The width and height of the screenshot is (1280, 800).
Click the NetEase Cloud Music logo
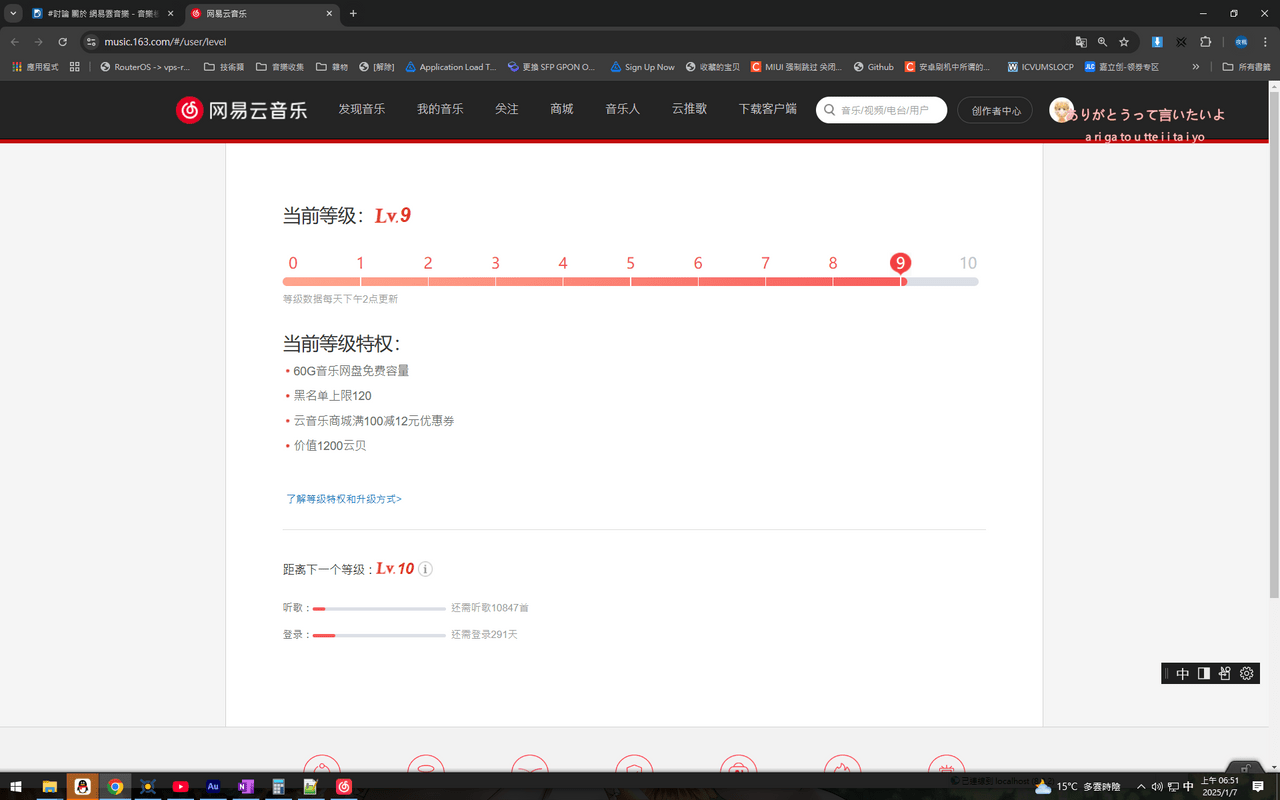241,110
